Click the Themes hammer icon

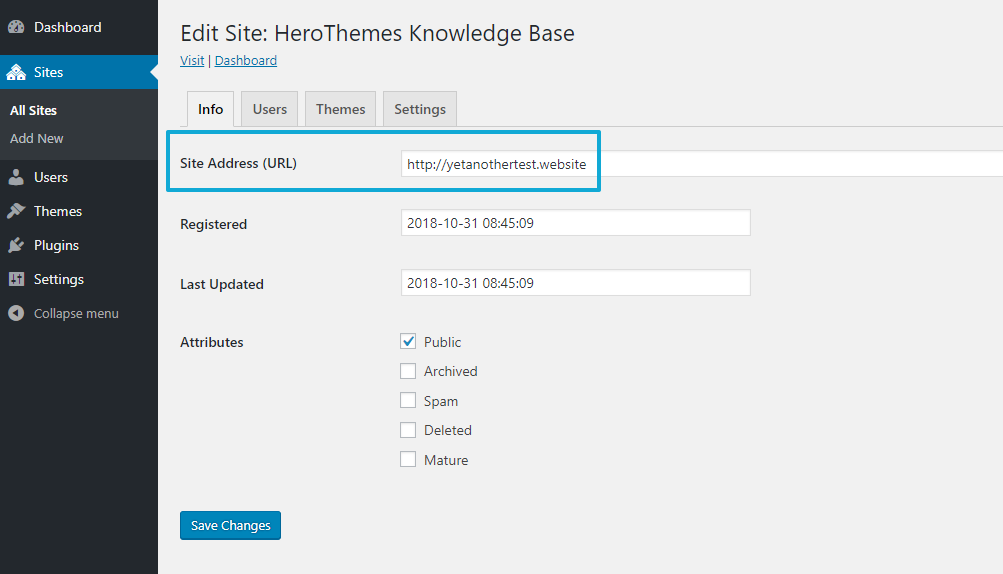pyautogui.click(x=16, y=211)
